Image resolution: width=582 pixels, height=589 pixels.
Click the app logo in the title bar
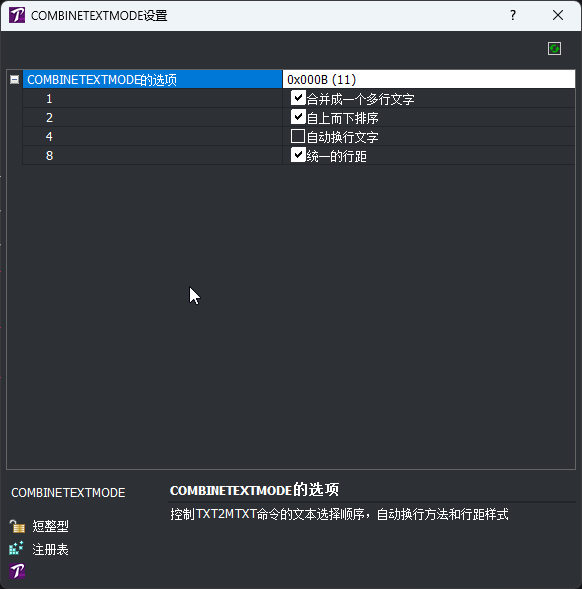[x=17, y=15]
